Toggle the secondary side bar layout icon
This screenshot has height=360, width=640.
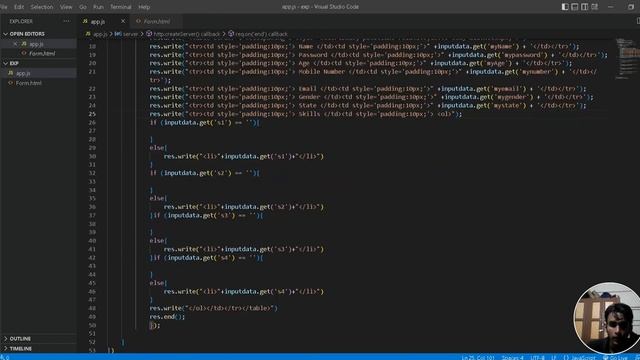coord(584,7)
